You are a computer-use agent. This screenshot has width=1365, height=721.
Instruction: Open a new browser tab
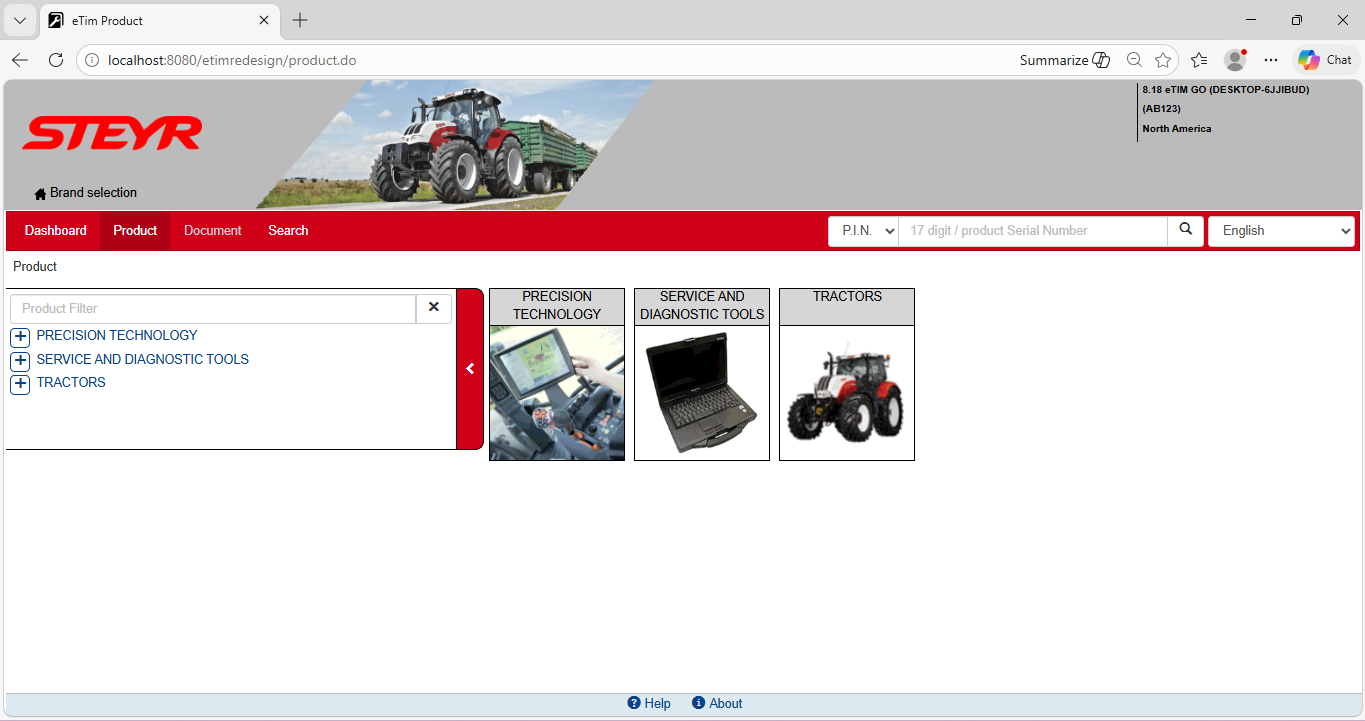300,20
